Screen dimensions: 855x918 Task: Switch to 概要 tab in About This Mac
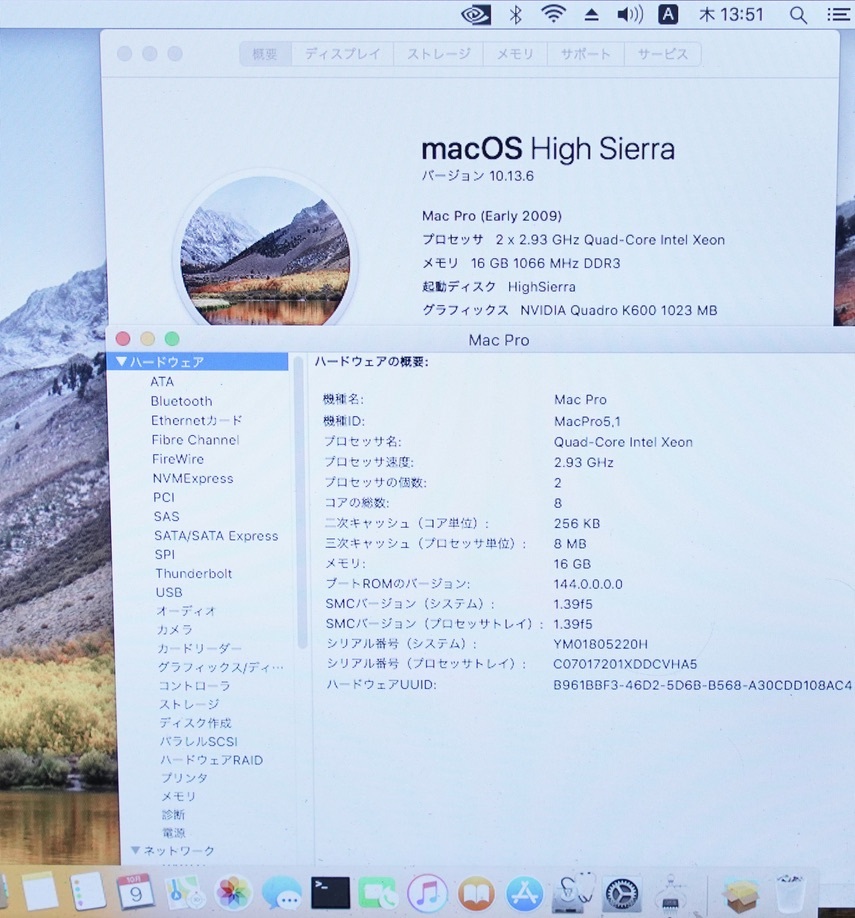(x=265, y=54)
